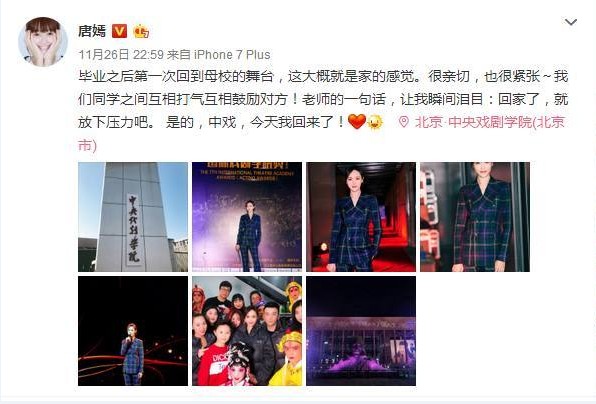
Task: Click the 11月26日 22:59 timestamp
Action: click(121, 55)
